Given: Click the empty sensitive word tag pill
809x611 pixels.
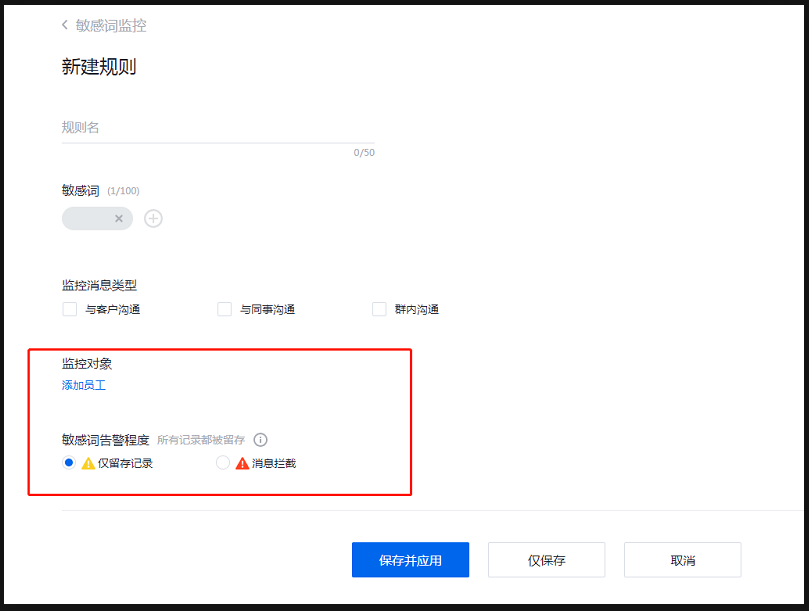Looking at the screenshot, I should [x=97, y=219].
